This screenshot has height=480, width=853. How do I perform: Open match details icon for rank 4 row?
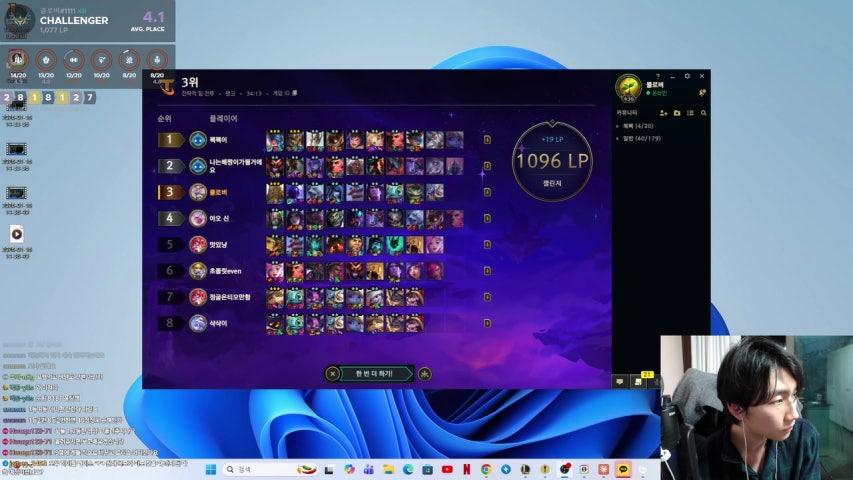[487, 218]
